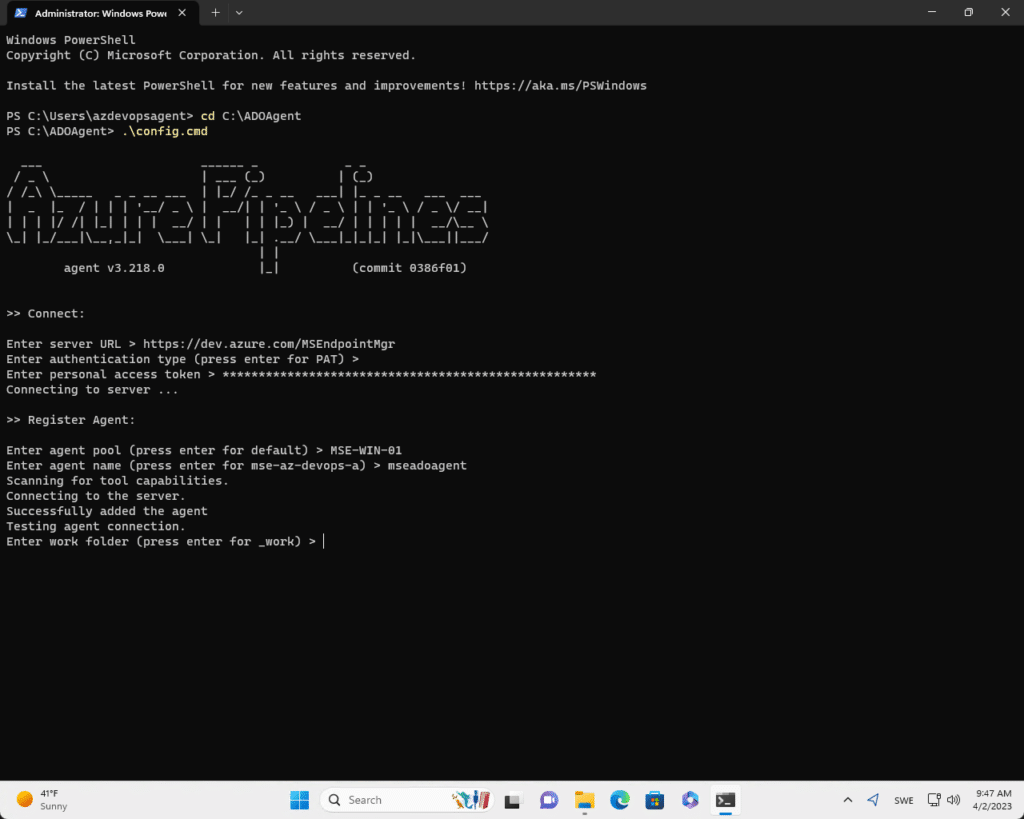Maximize the terminal window

[x=968, y=12]
